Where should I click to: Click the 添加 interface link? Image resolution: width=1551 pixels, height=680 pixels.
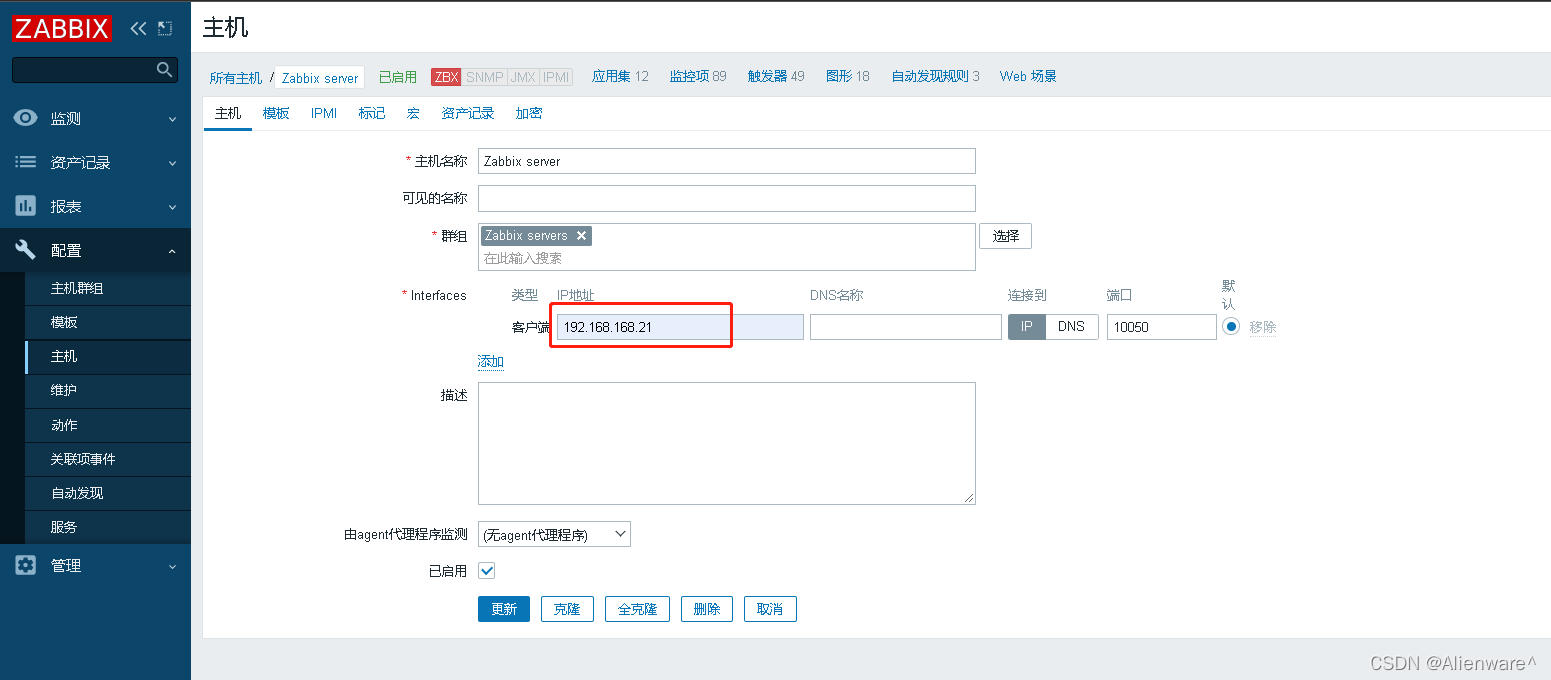pos(491,362)
